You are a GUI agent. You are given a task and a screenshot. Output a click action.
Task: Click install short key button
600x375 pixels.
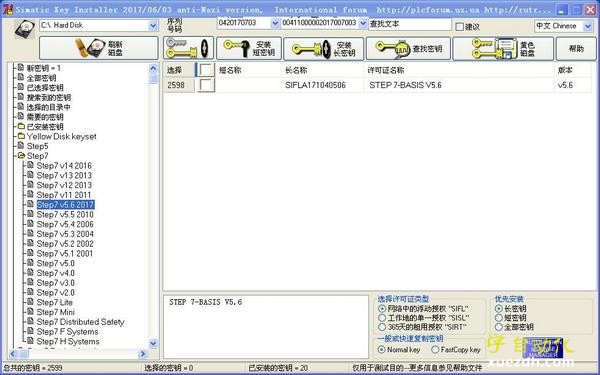[249, 48]
